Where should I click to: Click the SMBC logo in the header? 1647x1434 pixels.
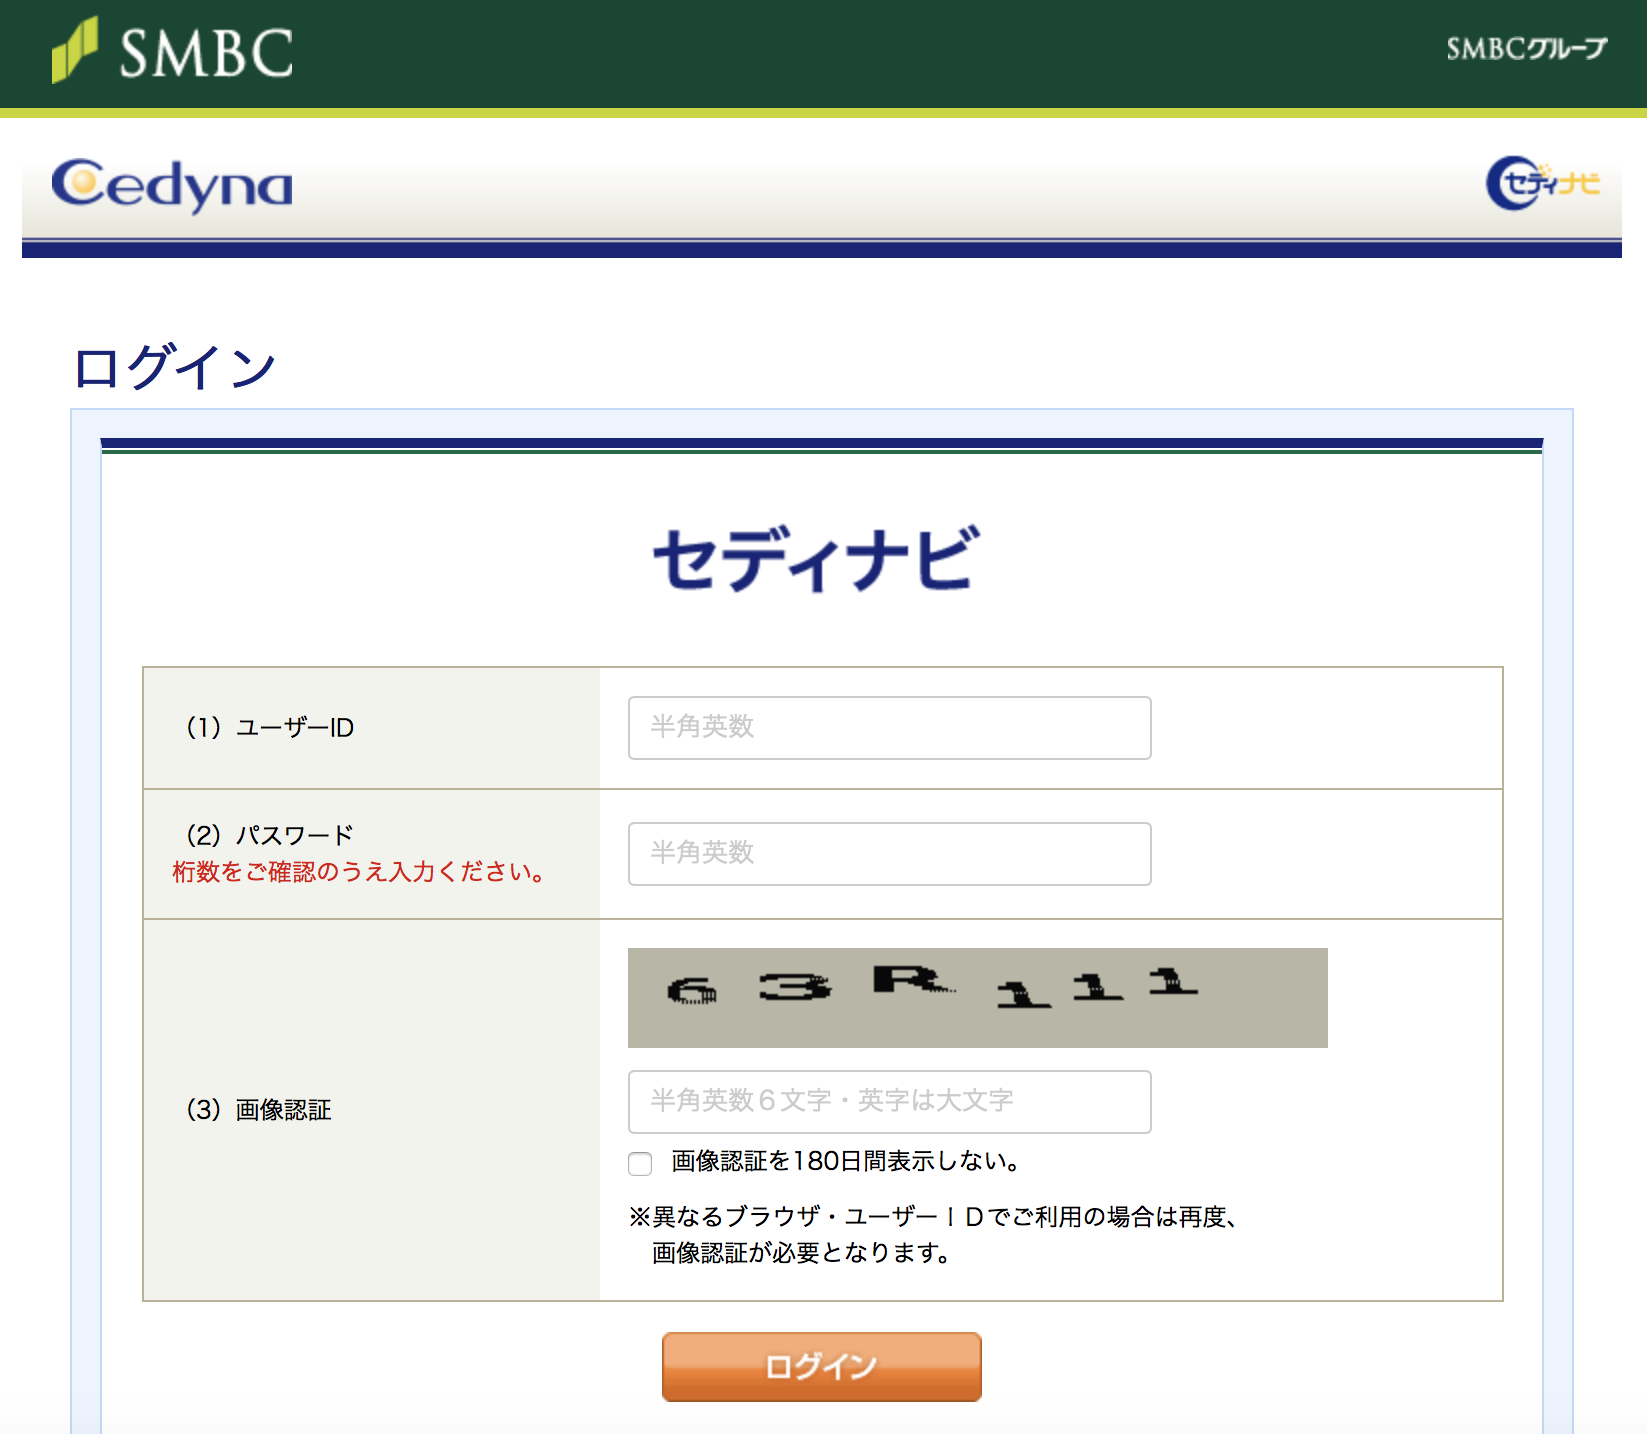pos(172,50)
